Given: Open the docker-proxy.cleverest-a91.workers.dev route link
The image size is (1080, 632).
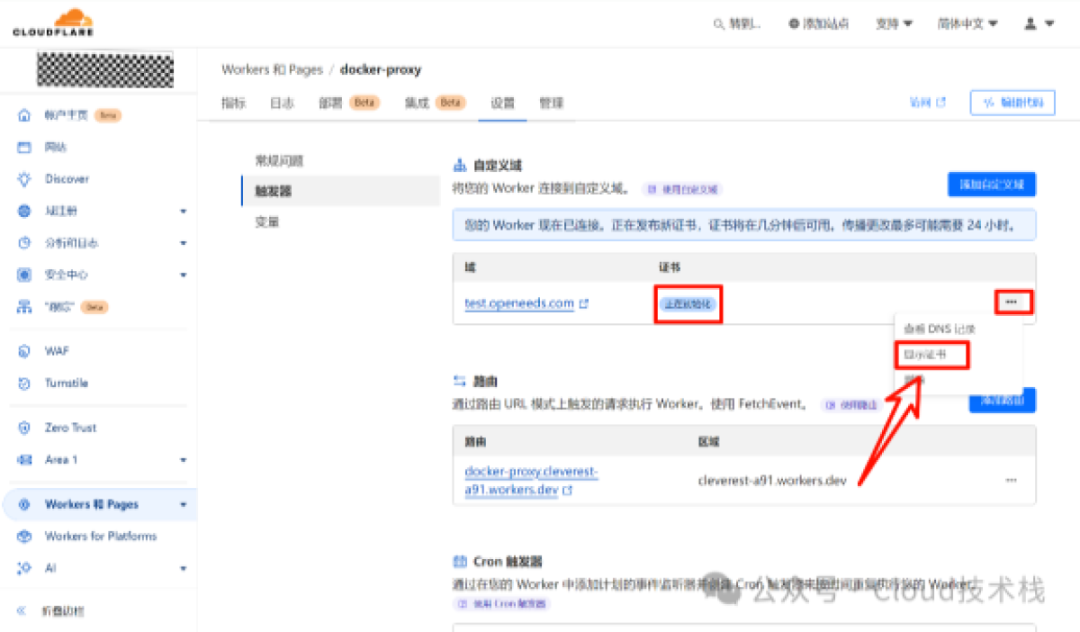Looking at the screenshot, I should click(531, 481).
